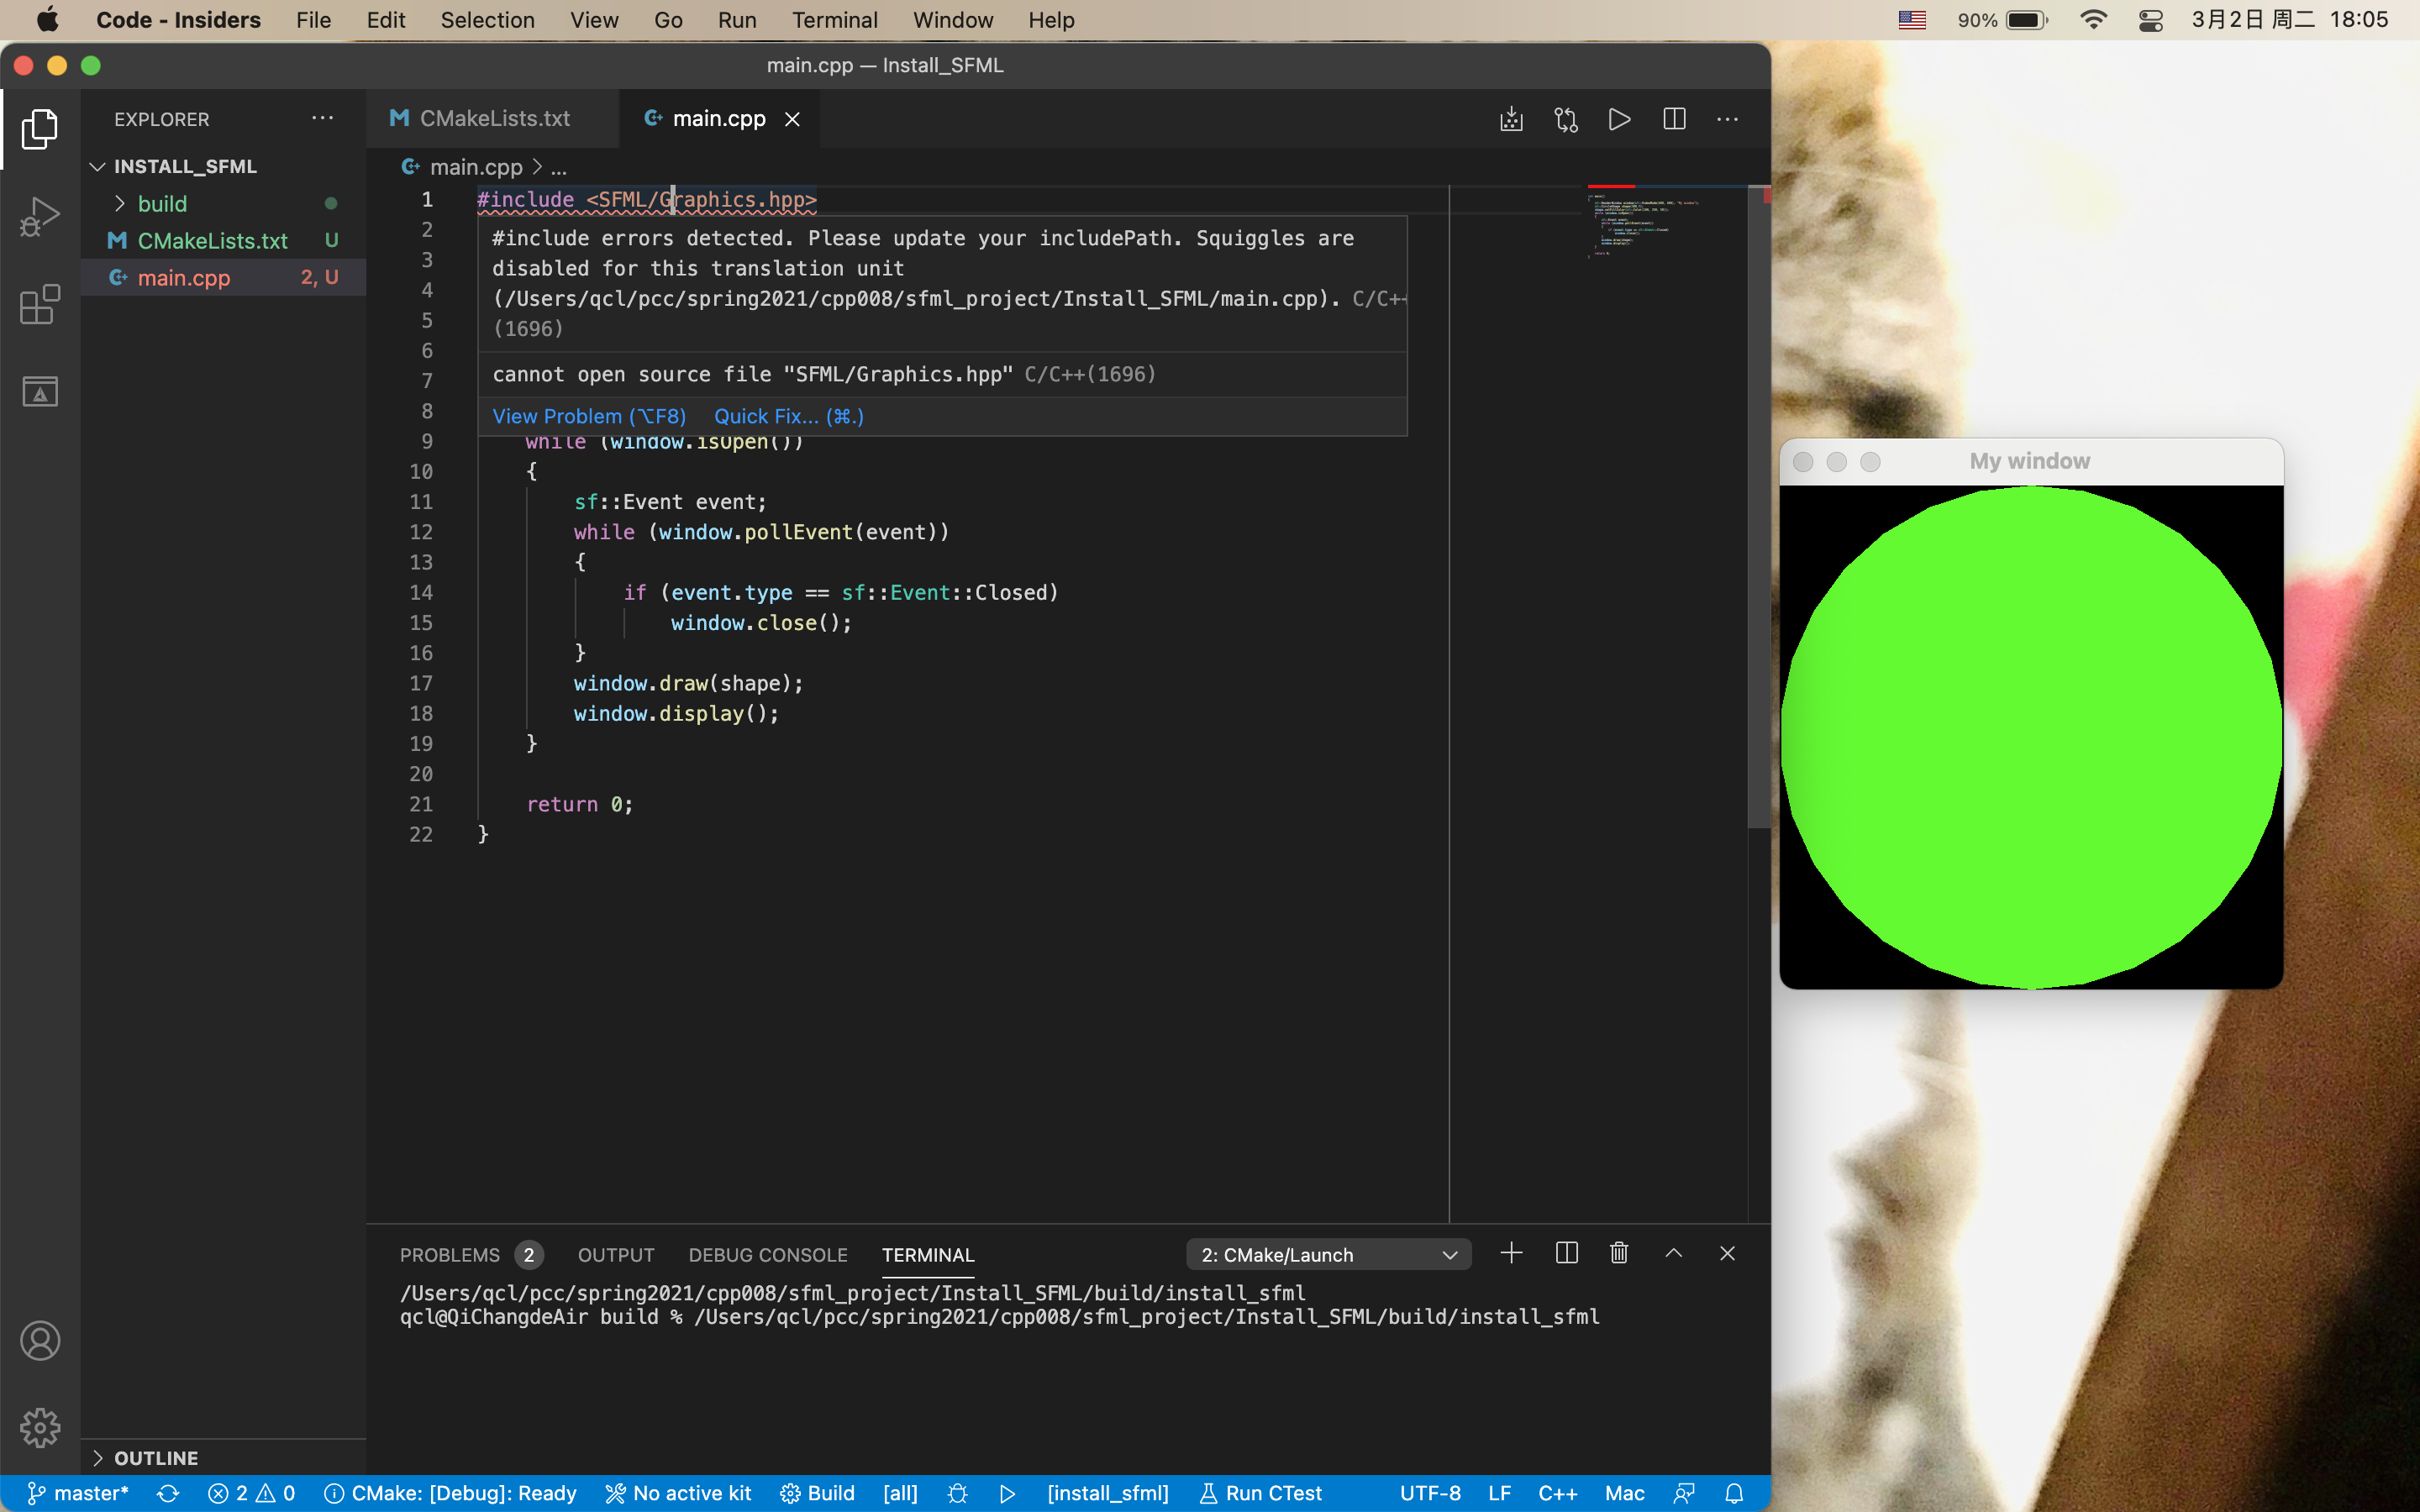Open the Terminal menu
This screenshot has width=2420, height=1512.
[x=834, y=20]
